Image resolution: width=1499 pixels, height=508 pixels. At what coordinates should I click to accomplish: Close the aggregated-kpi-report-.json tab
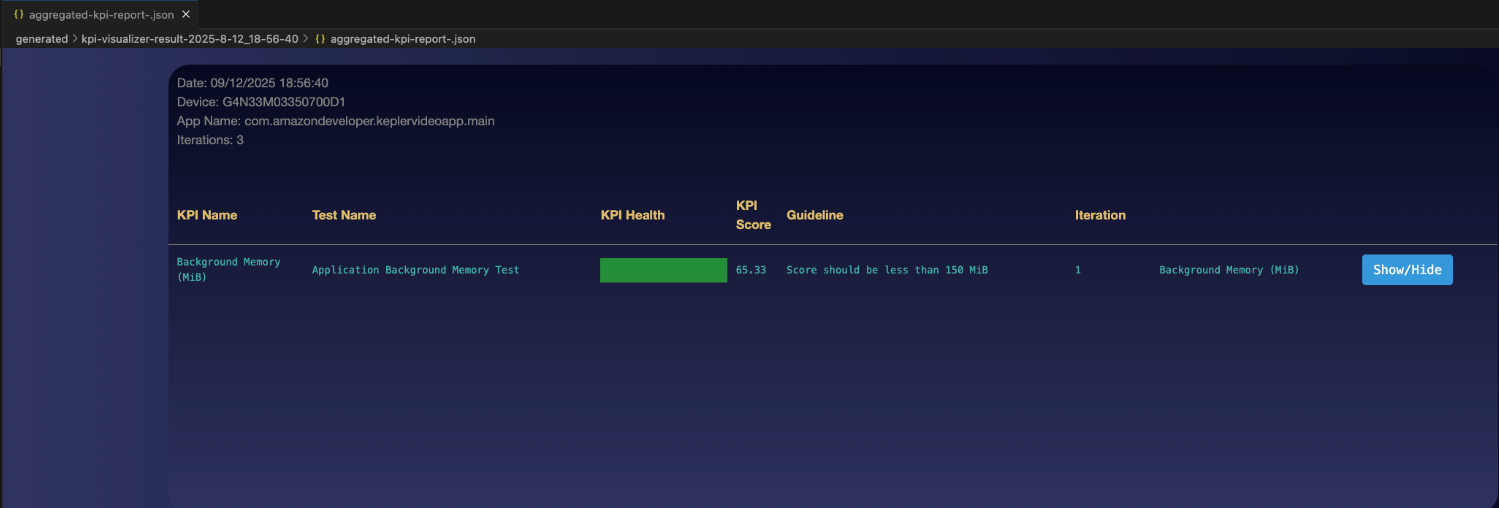186,14
